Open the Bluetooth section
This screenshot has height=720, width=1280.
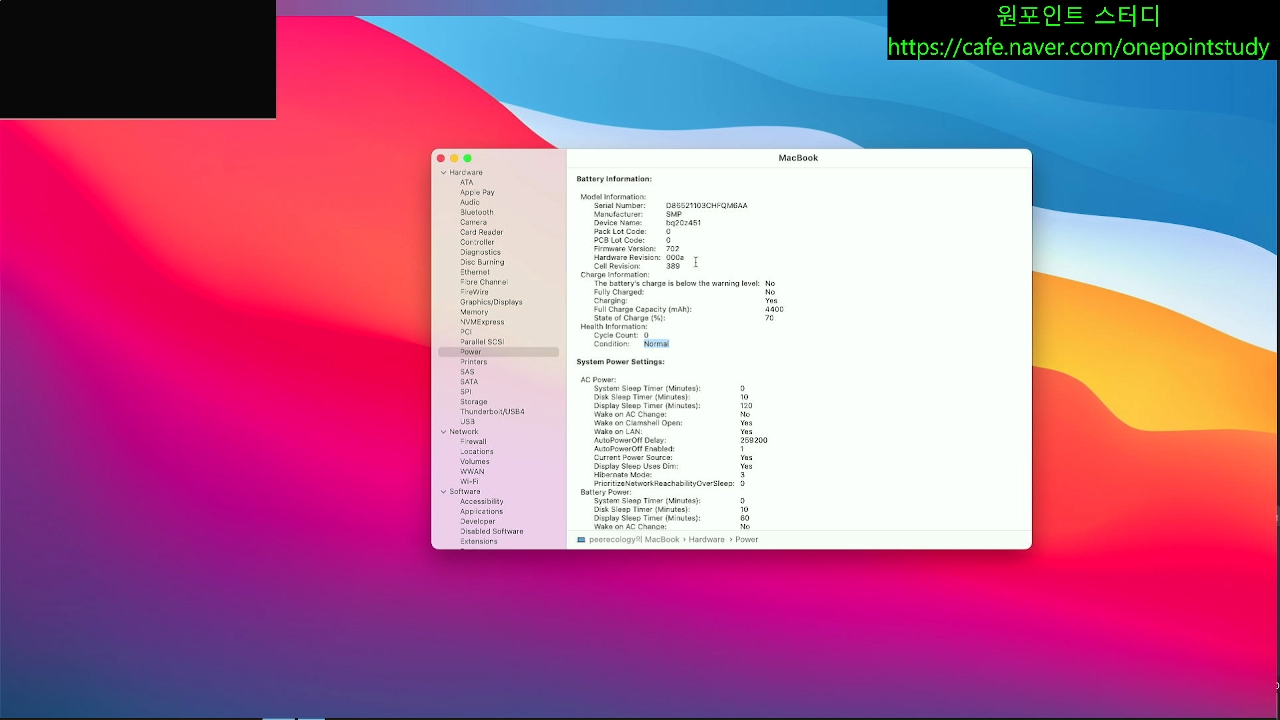477,212
